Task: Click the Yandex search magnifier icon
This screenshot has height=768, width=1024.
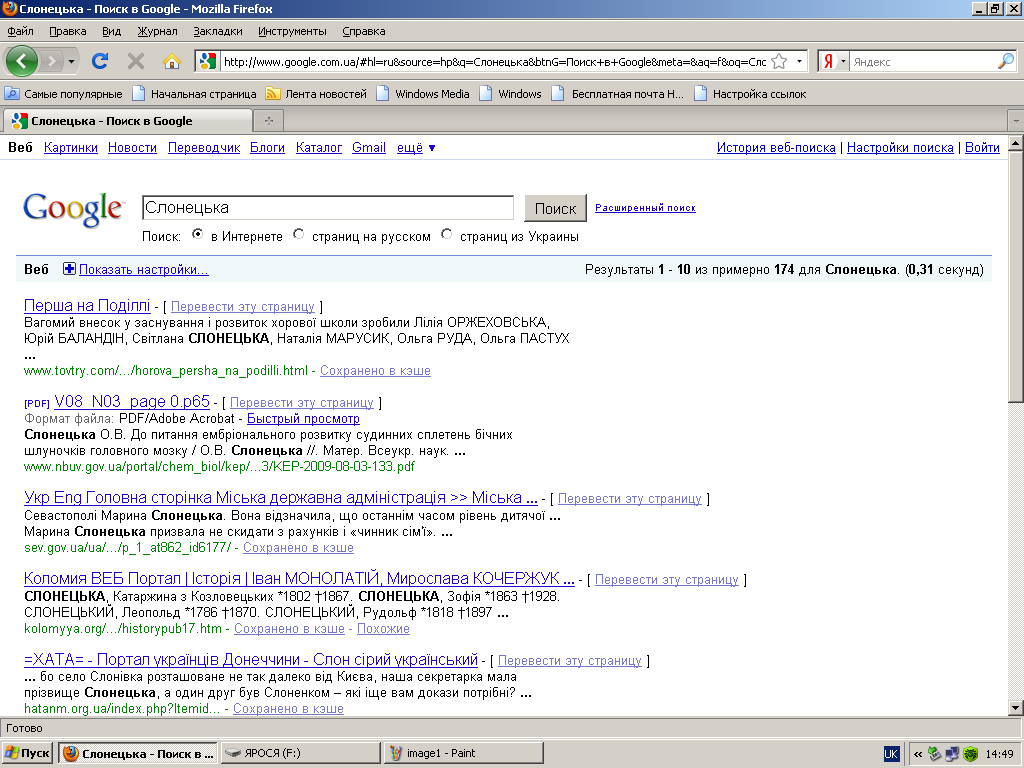Action: [x=1006, y=61]
